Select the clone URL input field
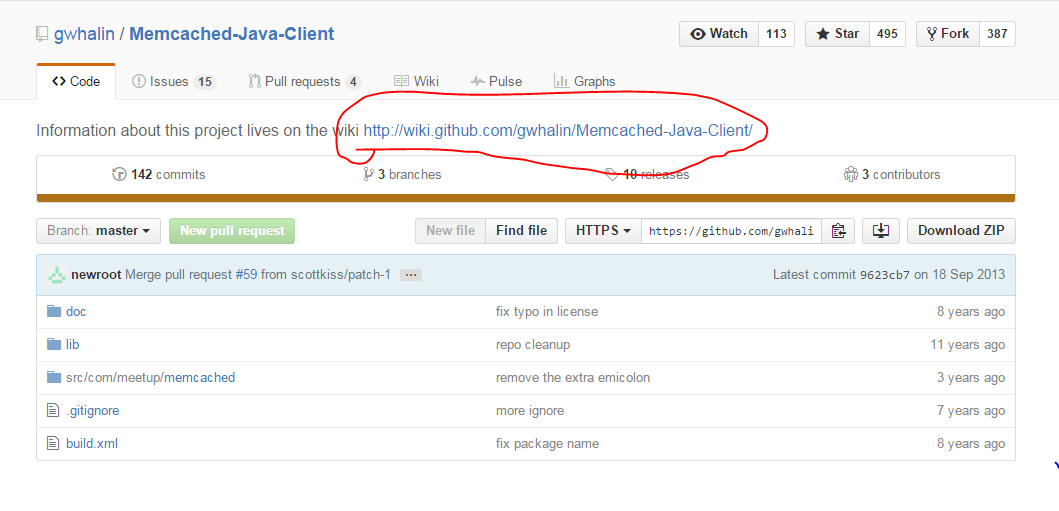This screenshot has width=1059, height=511. click(x=731, y=231)
